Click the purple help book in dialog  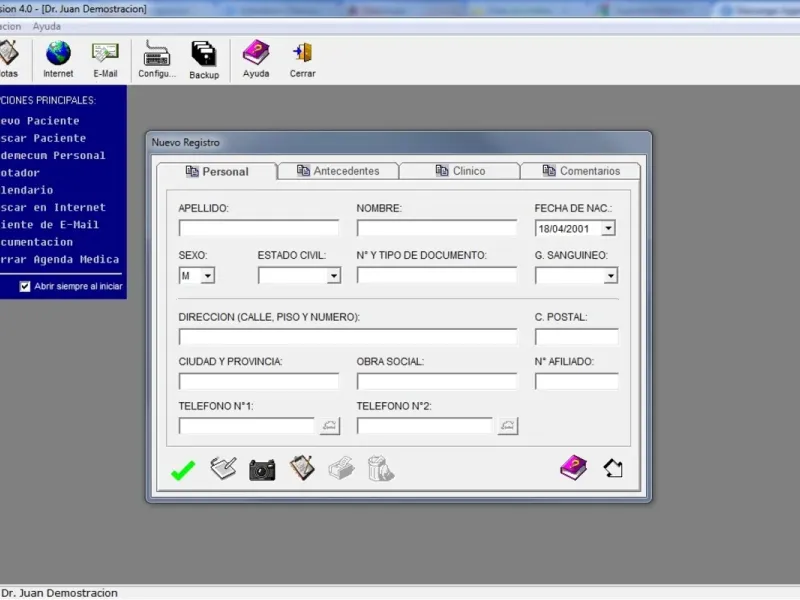[573, 468]
